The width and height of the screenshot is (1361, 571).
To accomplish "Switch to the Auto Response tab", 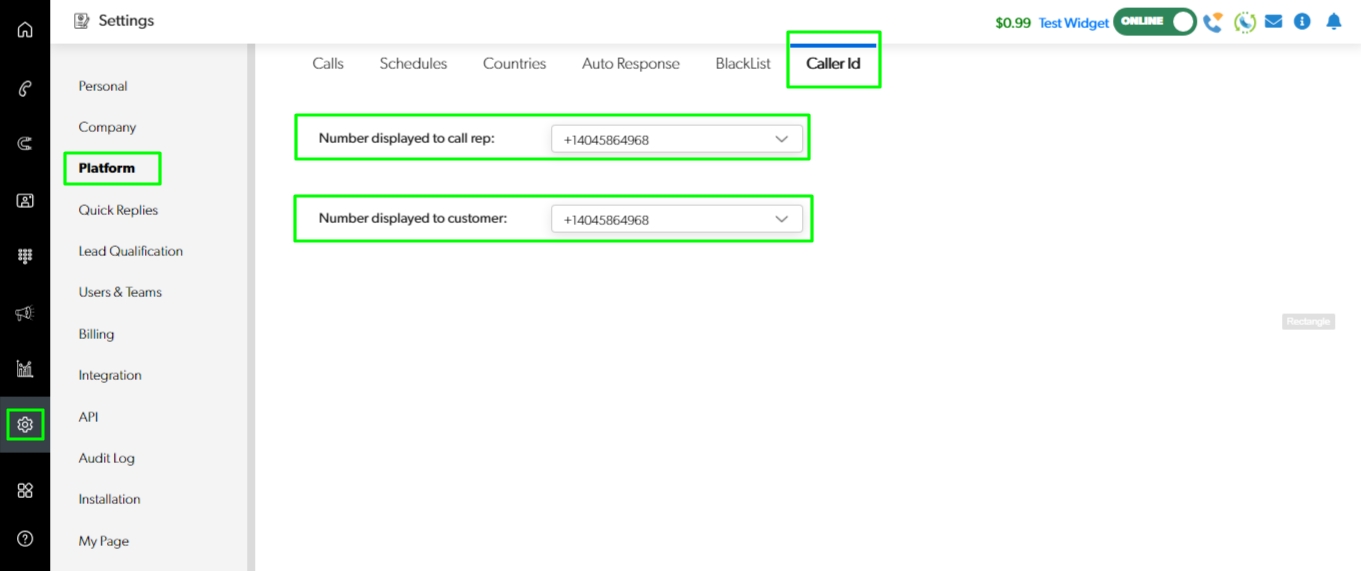I will click(x=630, y=64).
